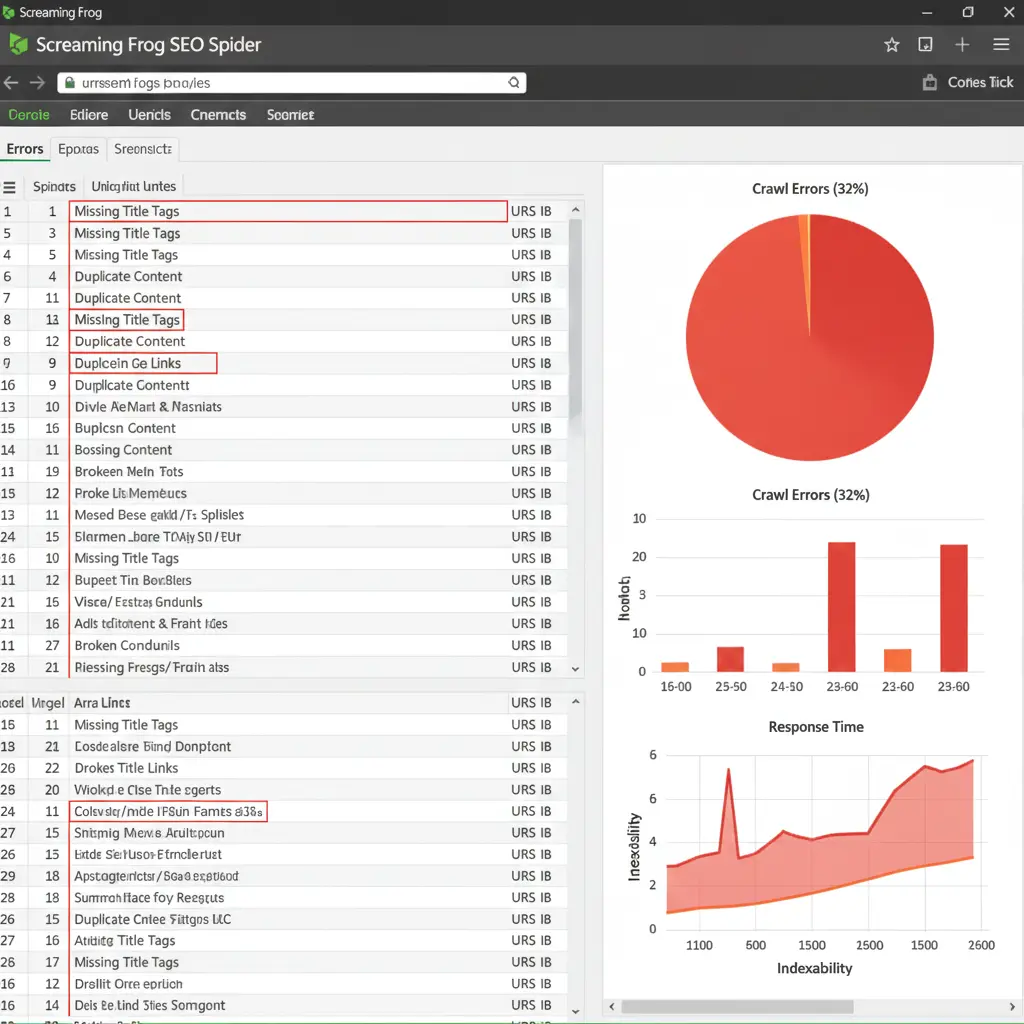Switch to the Errors tab
The image size is (1024, 1024).
pyautogui.click(x=25, y=149)
